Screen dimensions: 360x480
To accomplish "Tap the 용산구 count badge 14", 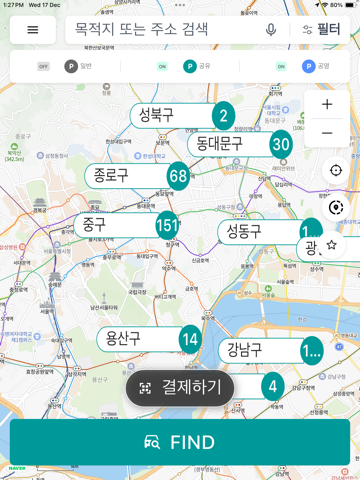I will pos(190,339).
